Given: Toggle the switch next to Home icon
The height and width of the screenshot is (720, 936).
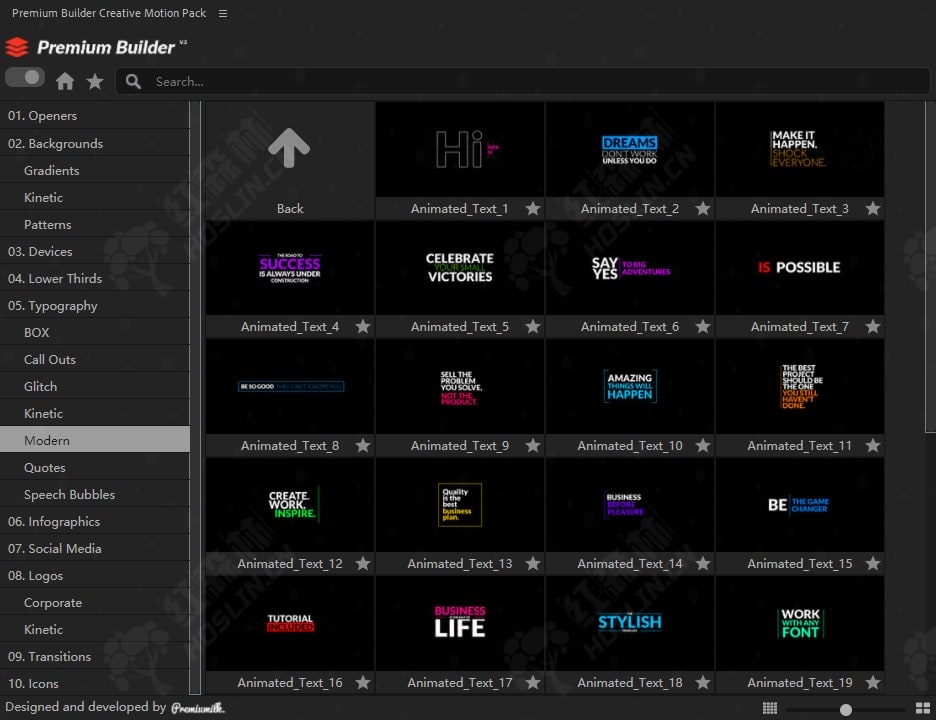Looking at the screenshot, I should (25, 78).
